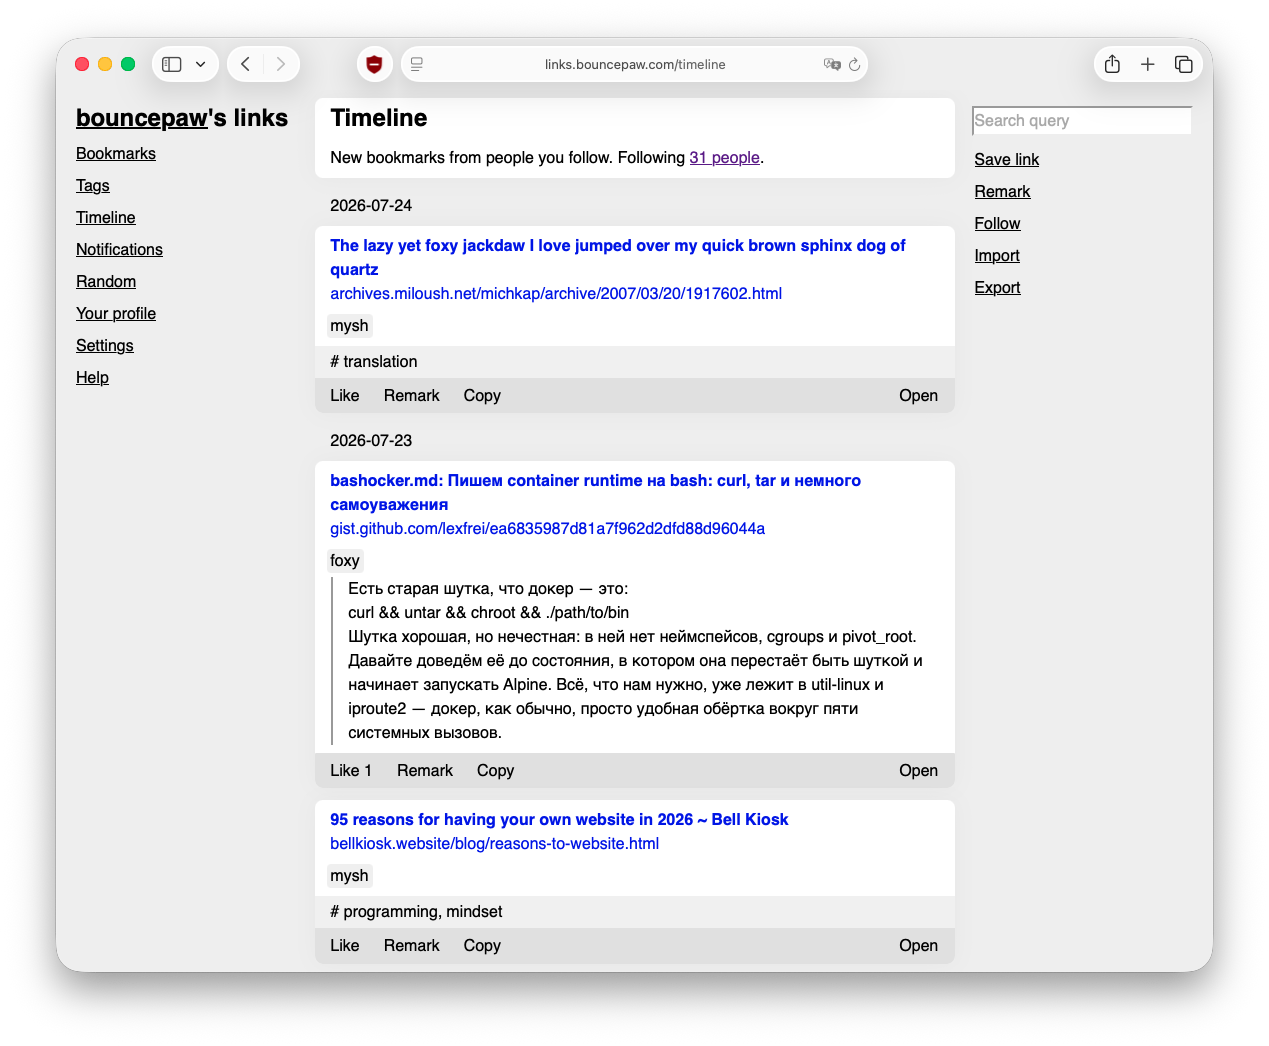1269x1046 pixels.
Task: Open the archives.miloush.net URL link
Action: [x=556, y=293]
